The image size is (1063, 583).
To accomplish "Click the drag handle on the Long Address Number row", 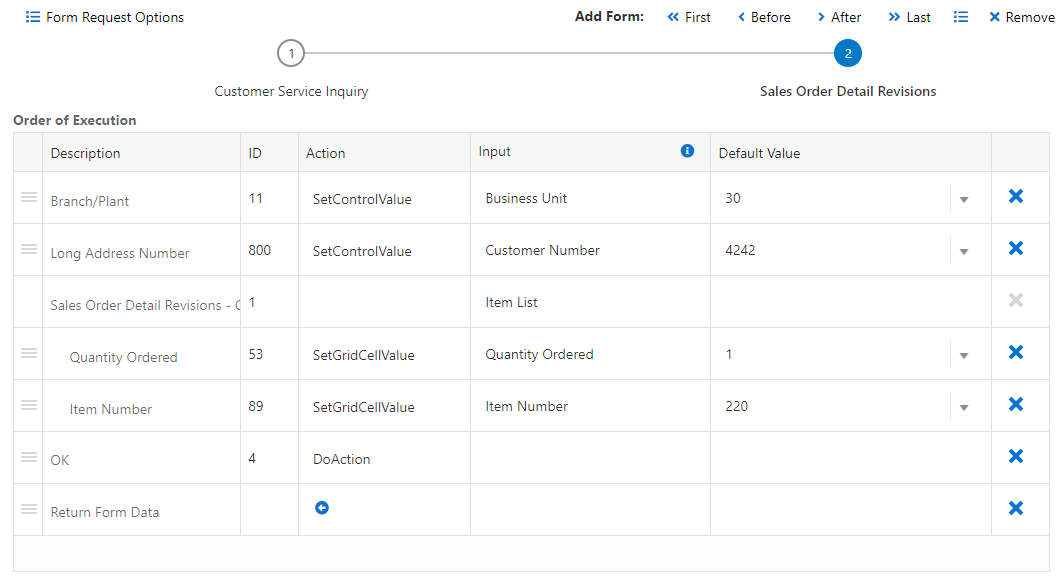I will (x=27, y=249).
